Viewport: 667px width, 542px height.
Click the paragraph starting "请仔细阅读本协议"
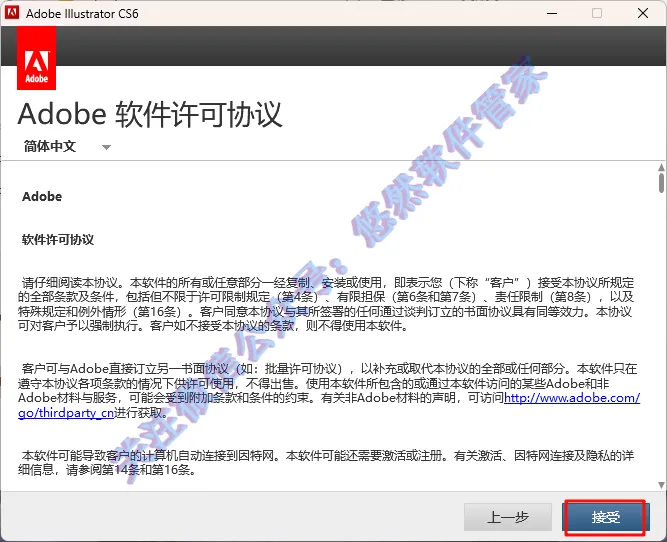[326, 304]
